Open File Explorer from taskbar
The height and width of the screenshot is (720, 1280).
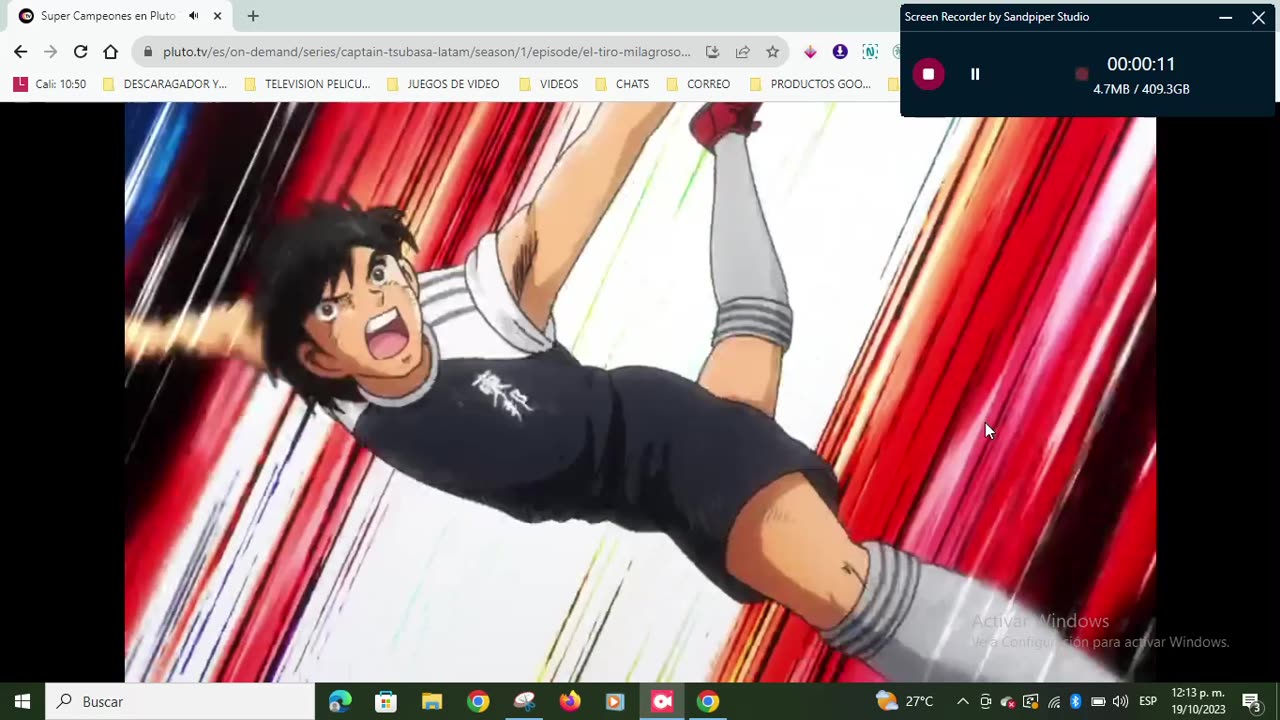tap(432, 702)
